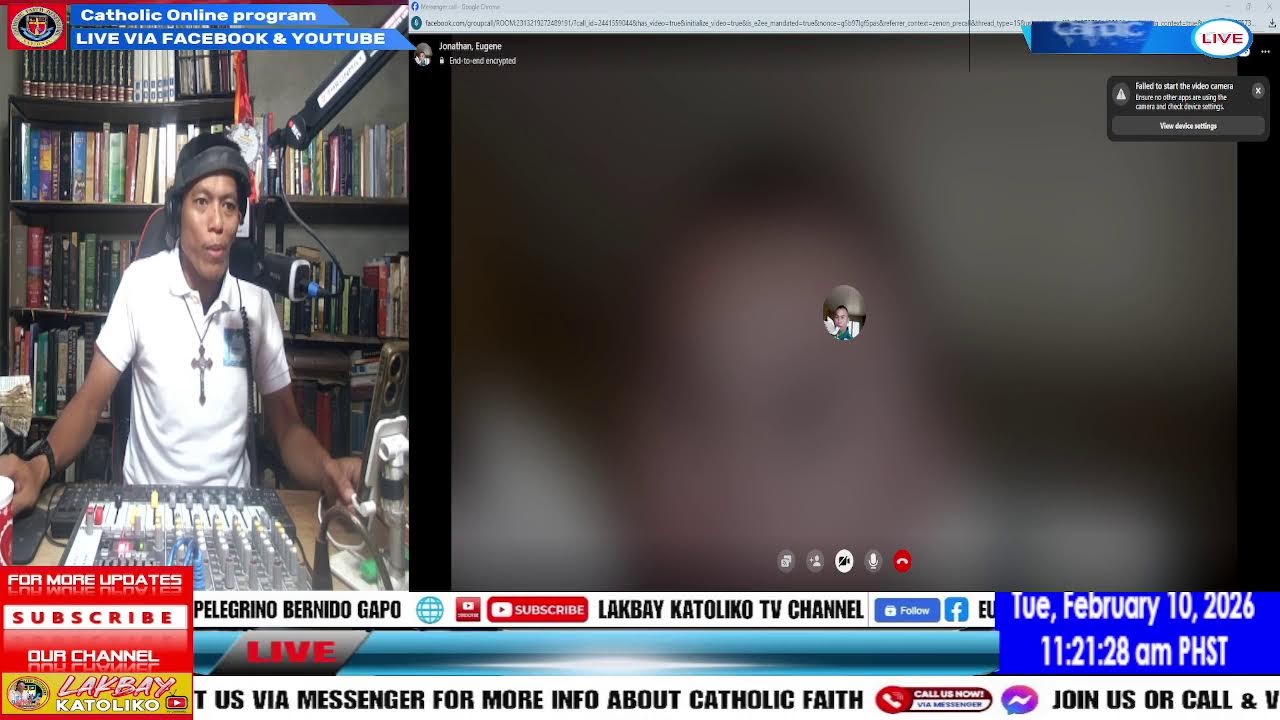Click the small YouTube icon beside the globe
The image size is (1280, 720).
(x=467, y=610)
